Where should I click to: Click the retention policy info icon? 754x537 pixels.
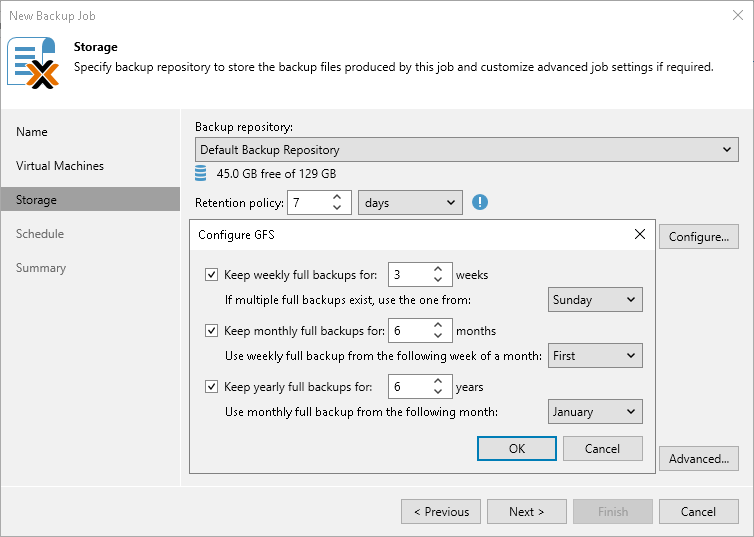click(480, 202)
